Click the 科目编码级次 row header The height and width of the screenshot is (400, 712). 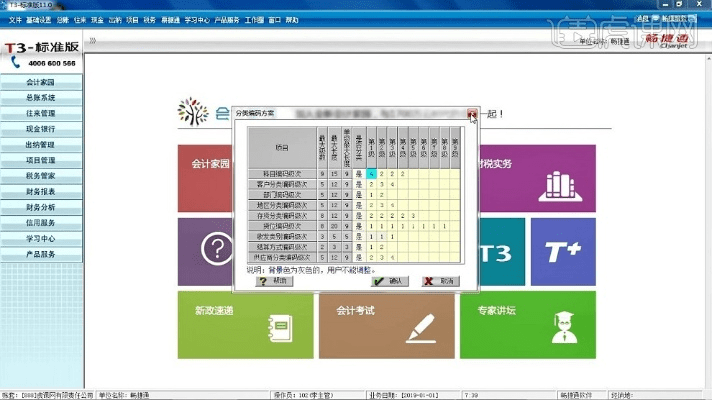coord(282,174)
